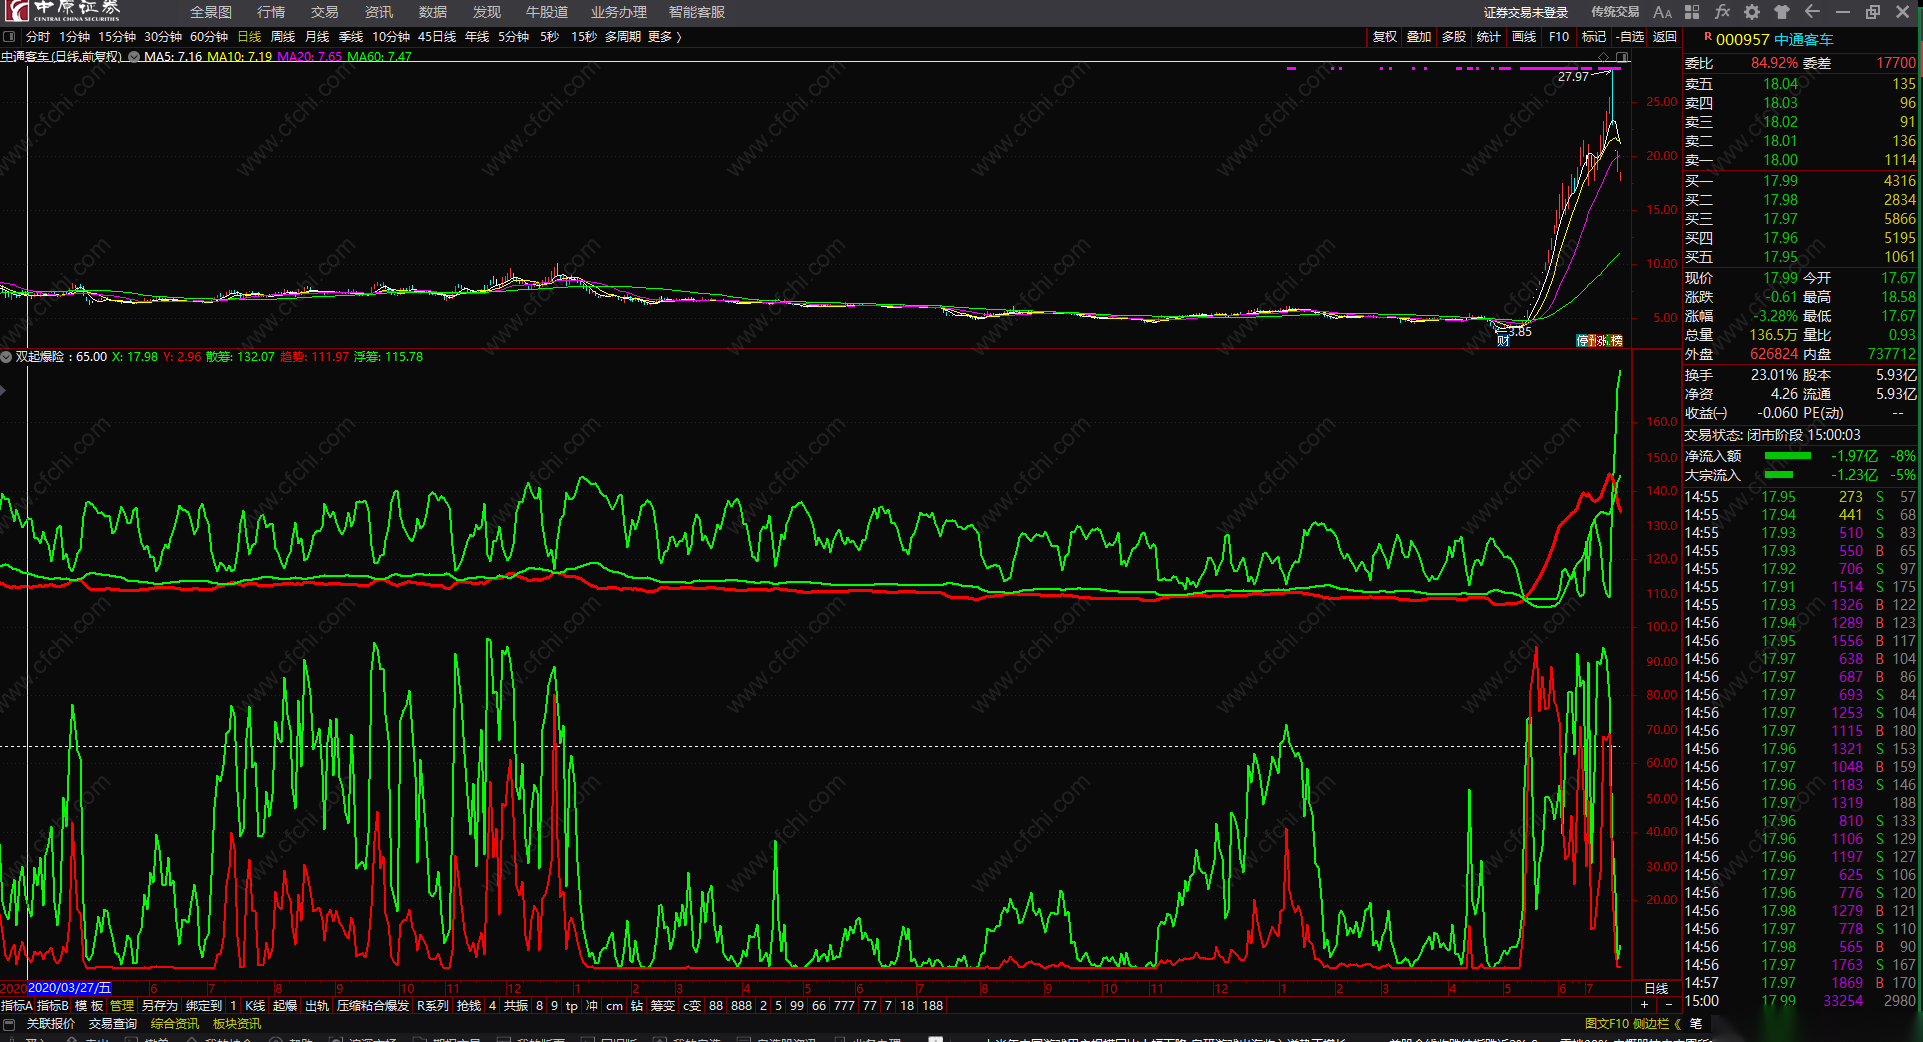The width and height of the screenshot is (1923, 1042).
Task: Open the 智能客服 menu
Action: pyautogui.click(x=697, y=12)
